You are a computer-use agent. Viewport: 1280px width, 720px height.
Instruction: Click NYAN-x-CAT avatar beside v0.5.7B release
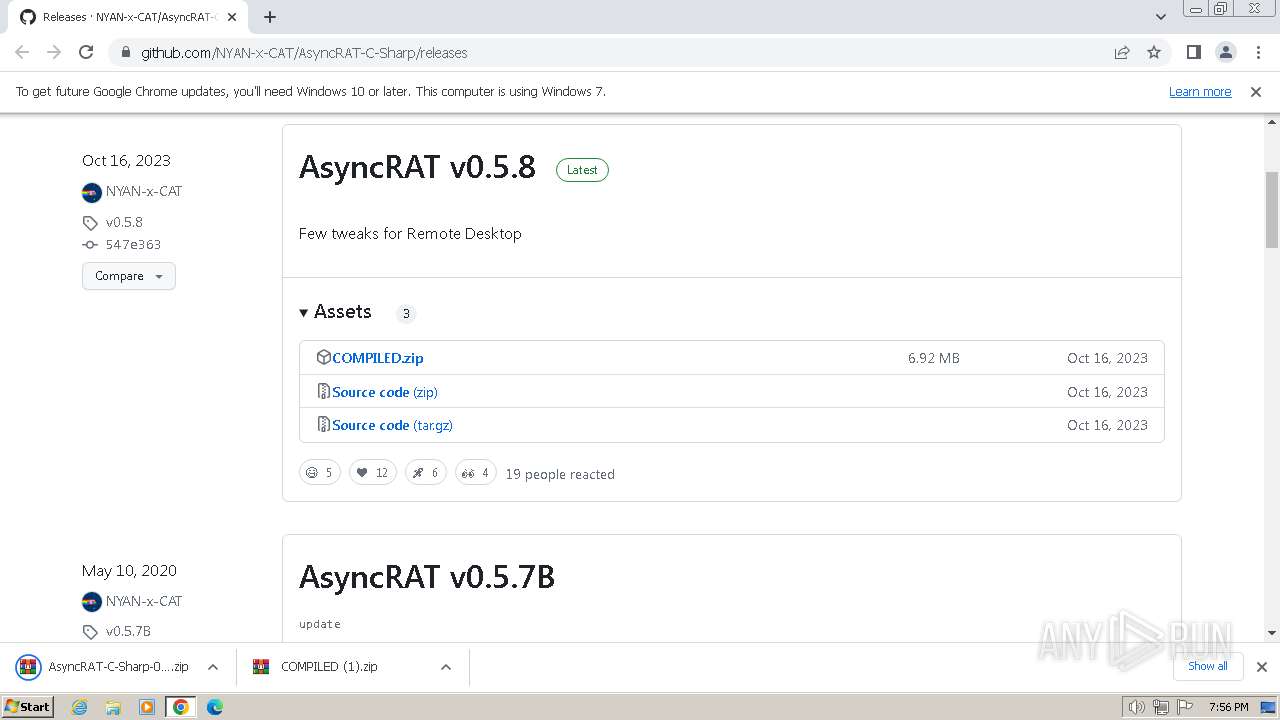(x=92, y=602)
